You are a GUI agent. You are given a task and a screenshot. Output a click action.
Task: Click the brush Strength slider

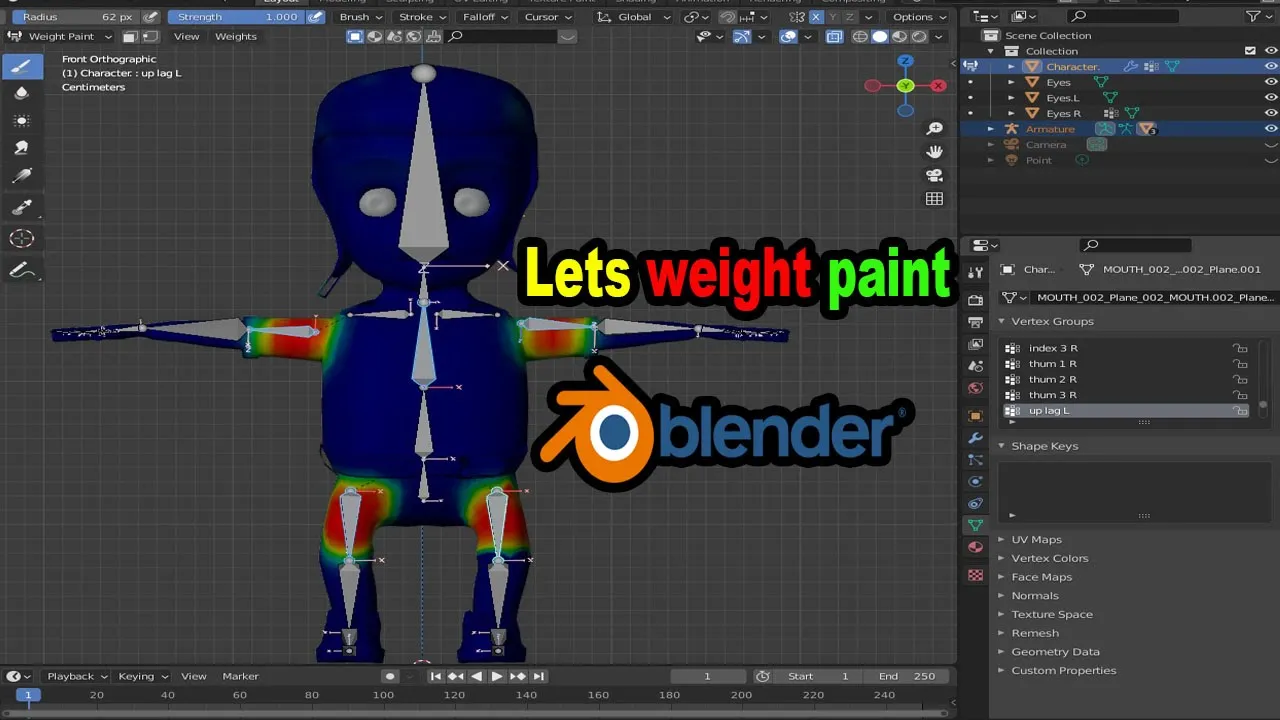click(236, 17)
